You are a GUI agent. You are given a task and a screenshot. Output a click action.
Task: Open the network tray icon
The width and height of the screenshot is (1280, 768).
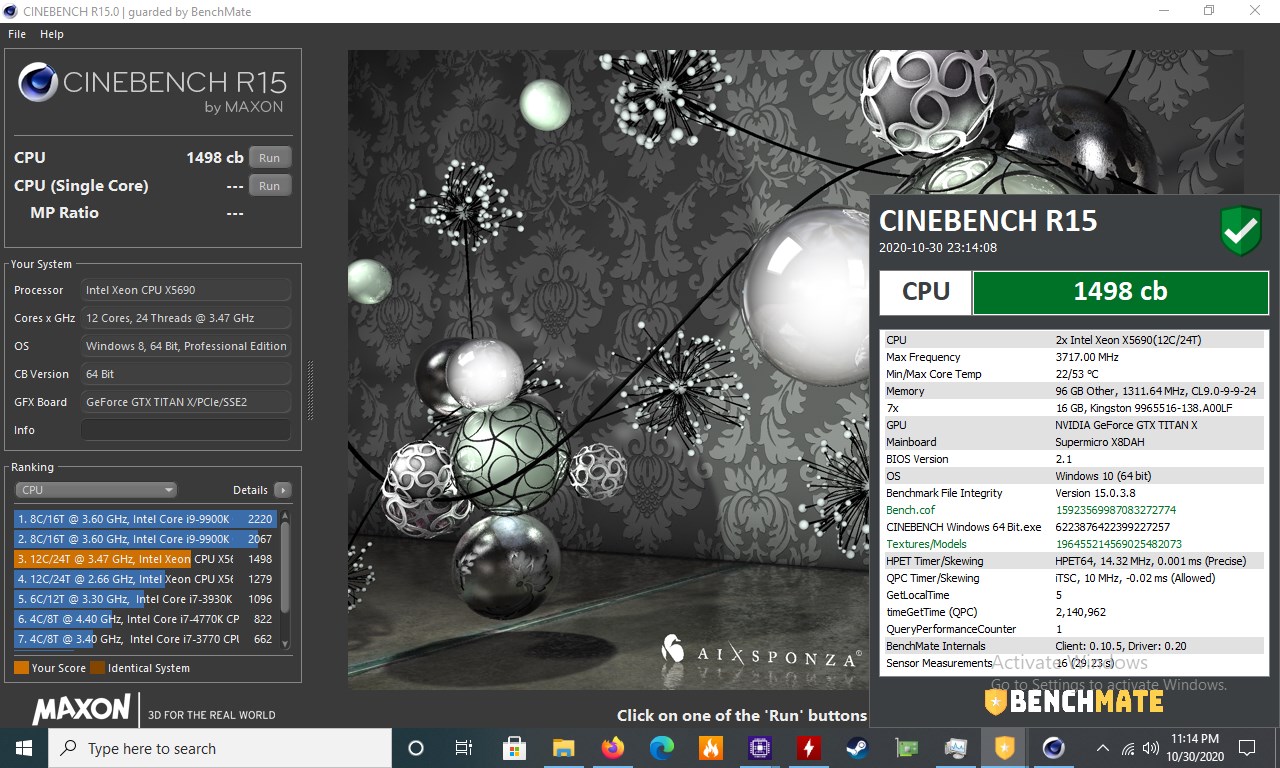1129,748
